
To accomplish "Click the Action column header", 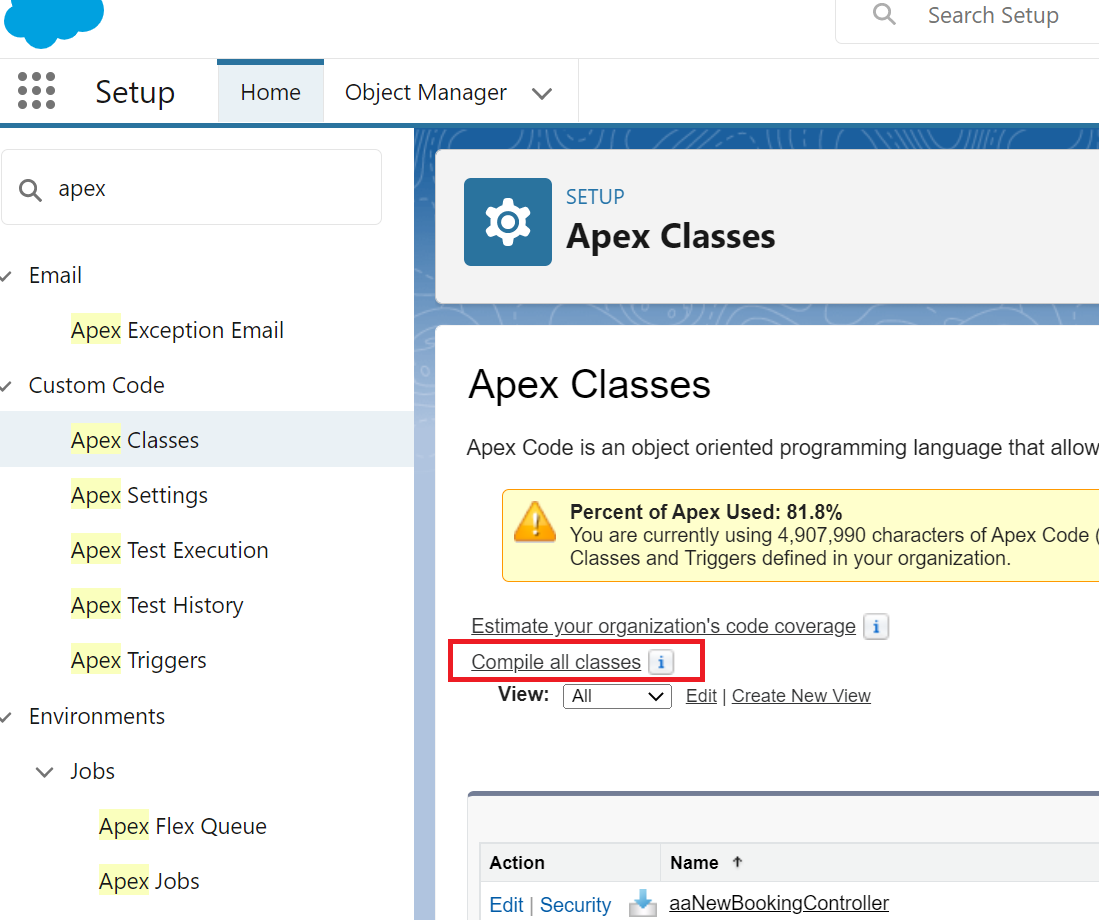I will [517, 862].
